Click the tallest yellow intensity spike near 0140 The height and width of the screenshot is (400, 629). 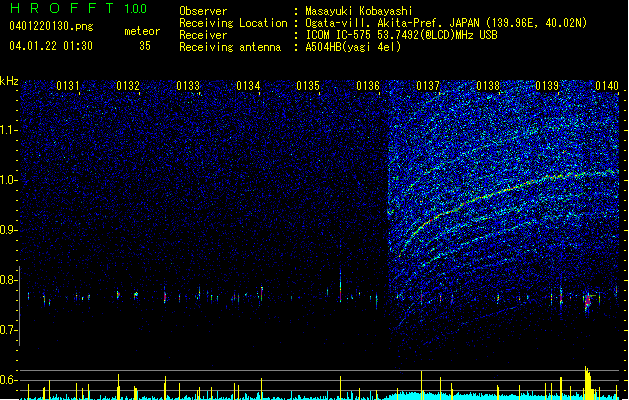588,382
